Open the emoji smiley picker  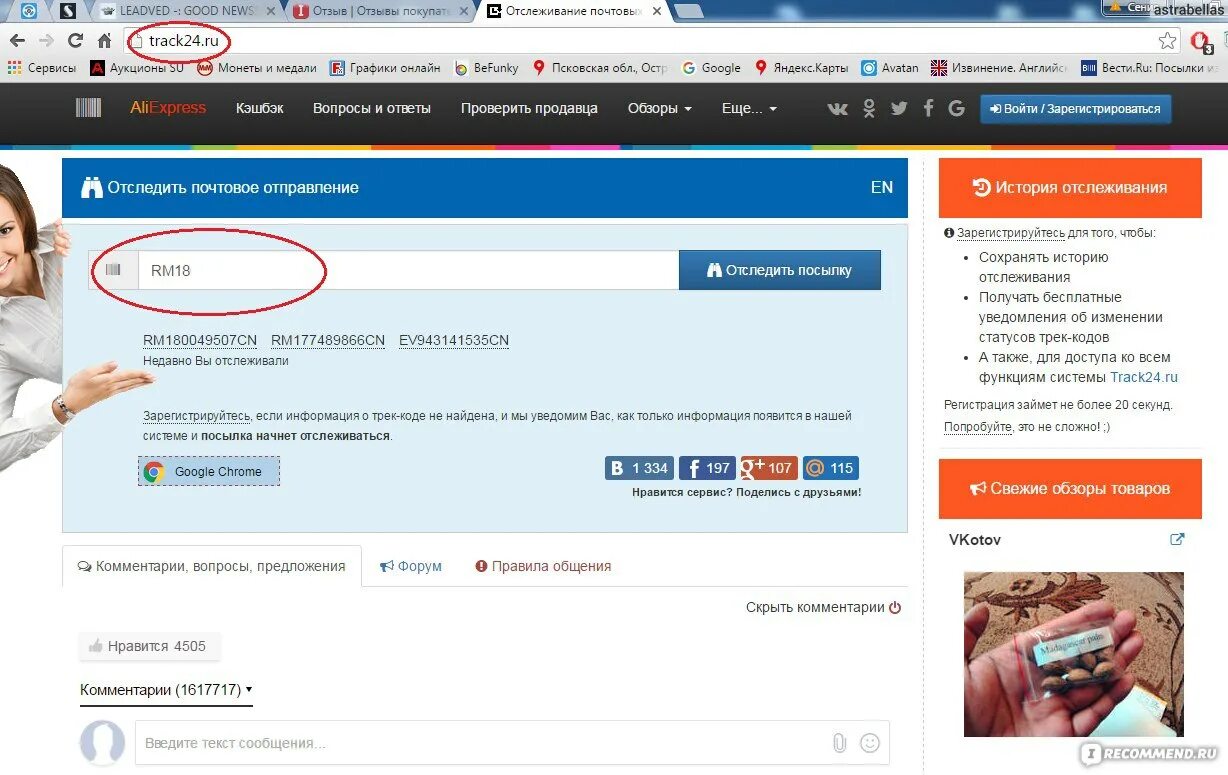870,743
